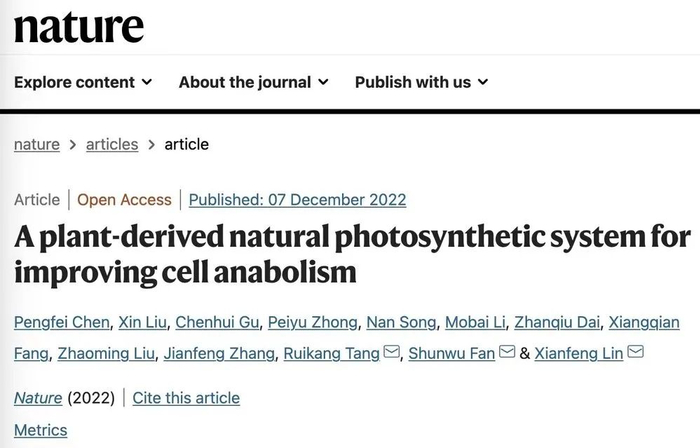The image size is (700, 448).
Task: Open the Nature journal link
Action: click(38, 398)
